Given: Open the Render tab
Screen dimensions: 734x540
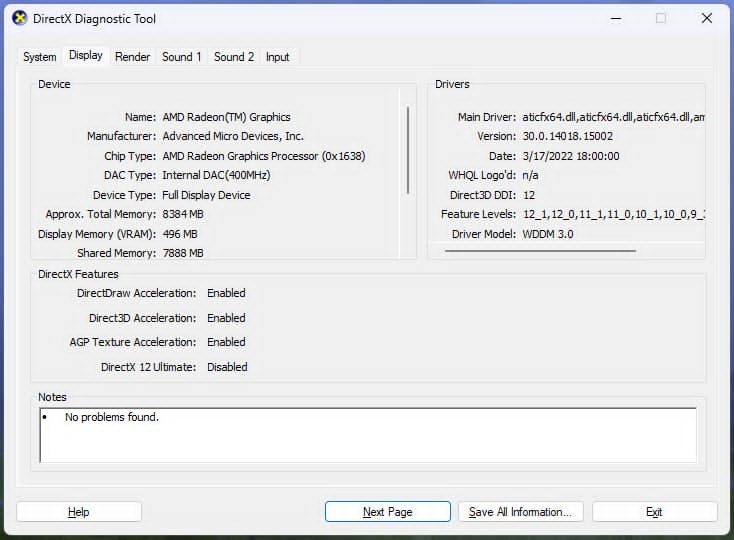Looking at the screenshot, I should [x=132, y=57].
